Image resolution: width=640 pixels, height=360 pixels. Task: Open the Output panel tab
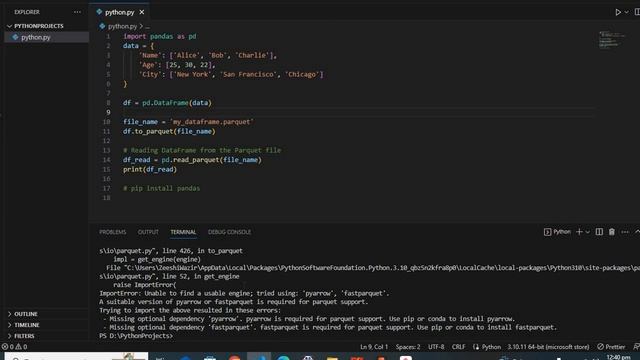[x=148, y=232]
